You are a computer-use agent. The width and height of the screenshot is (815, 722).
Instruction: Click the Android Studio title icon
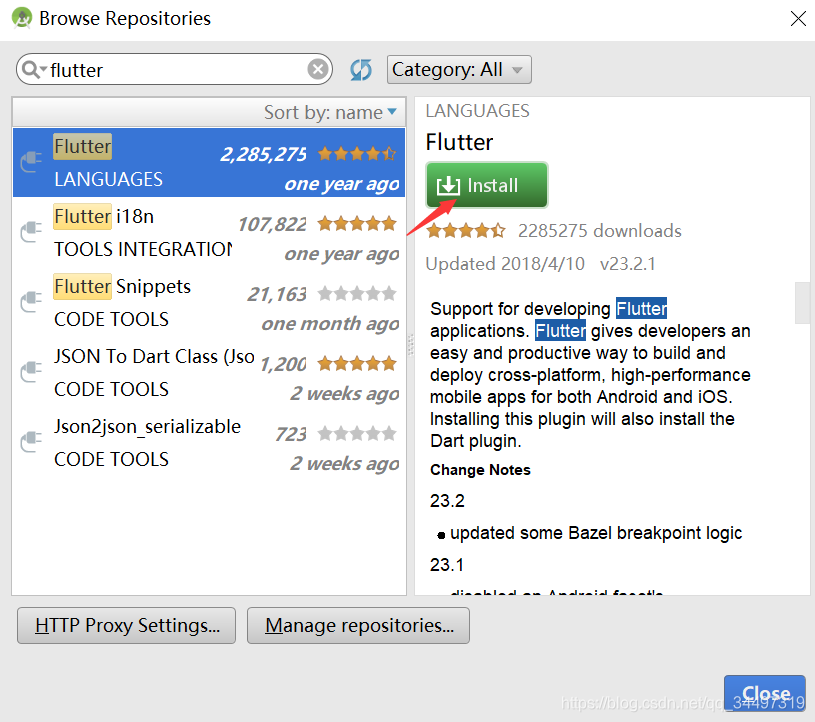pyautogui.click(x=22, y=18)
